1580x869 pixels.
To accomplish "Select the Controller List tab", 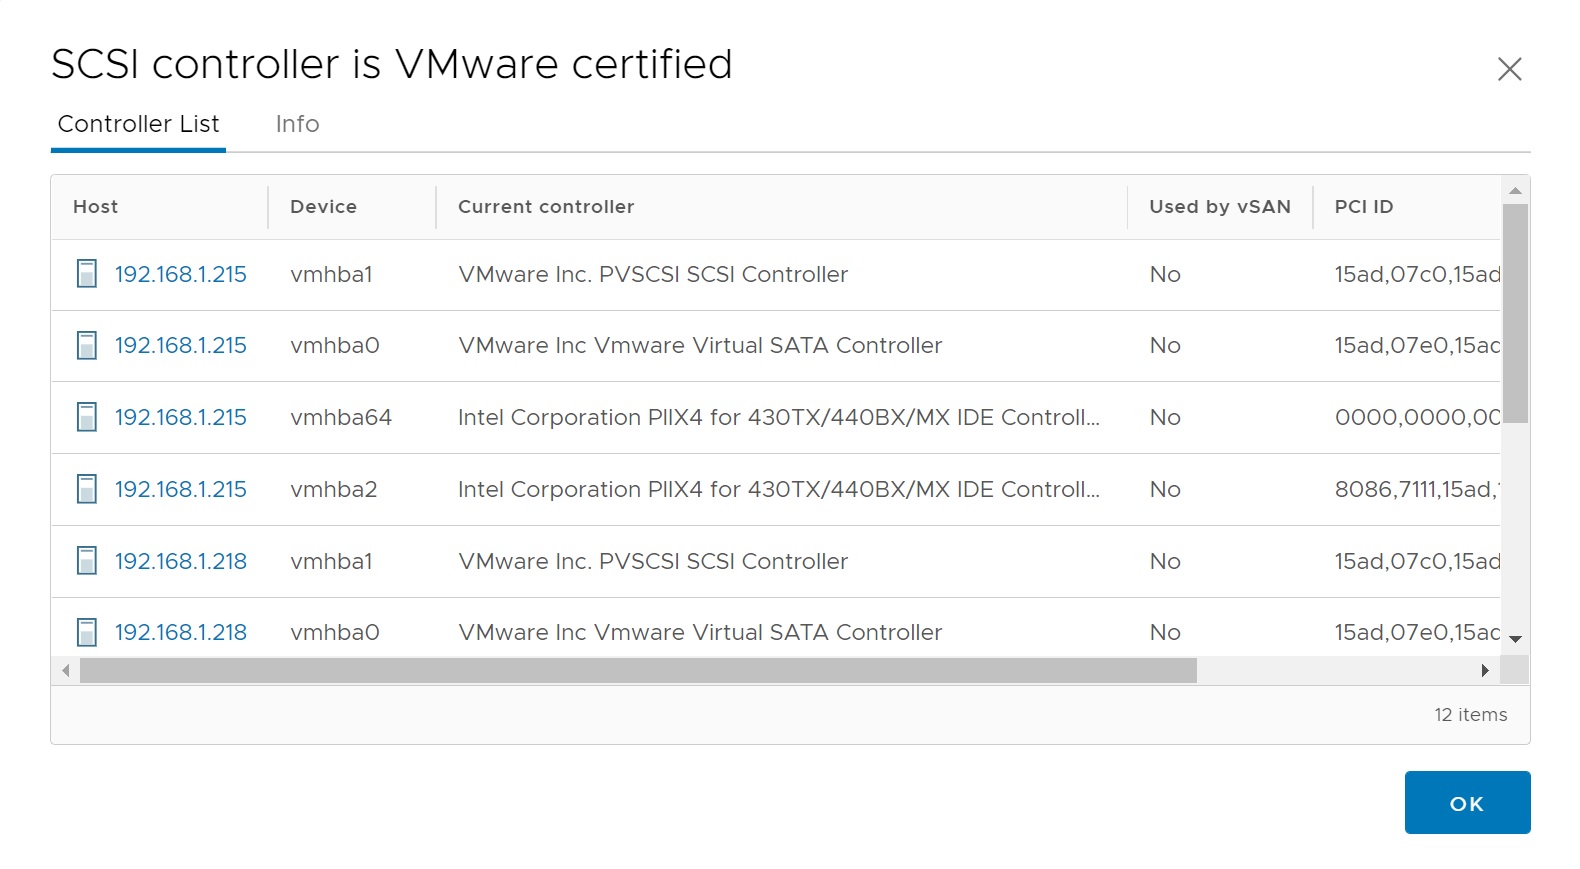I will coord(138,124).
